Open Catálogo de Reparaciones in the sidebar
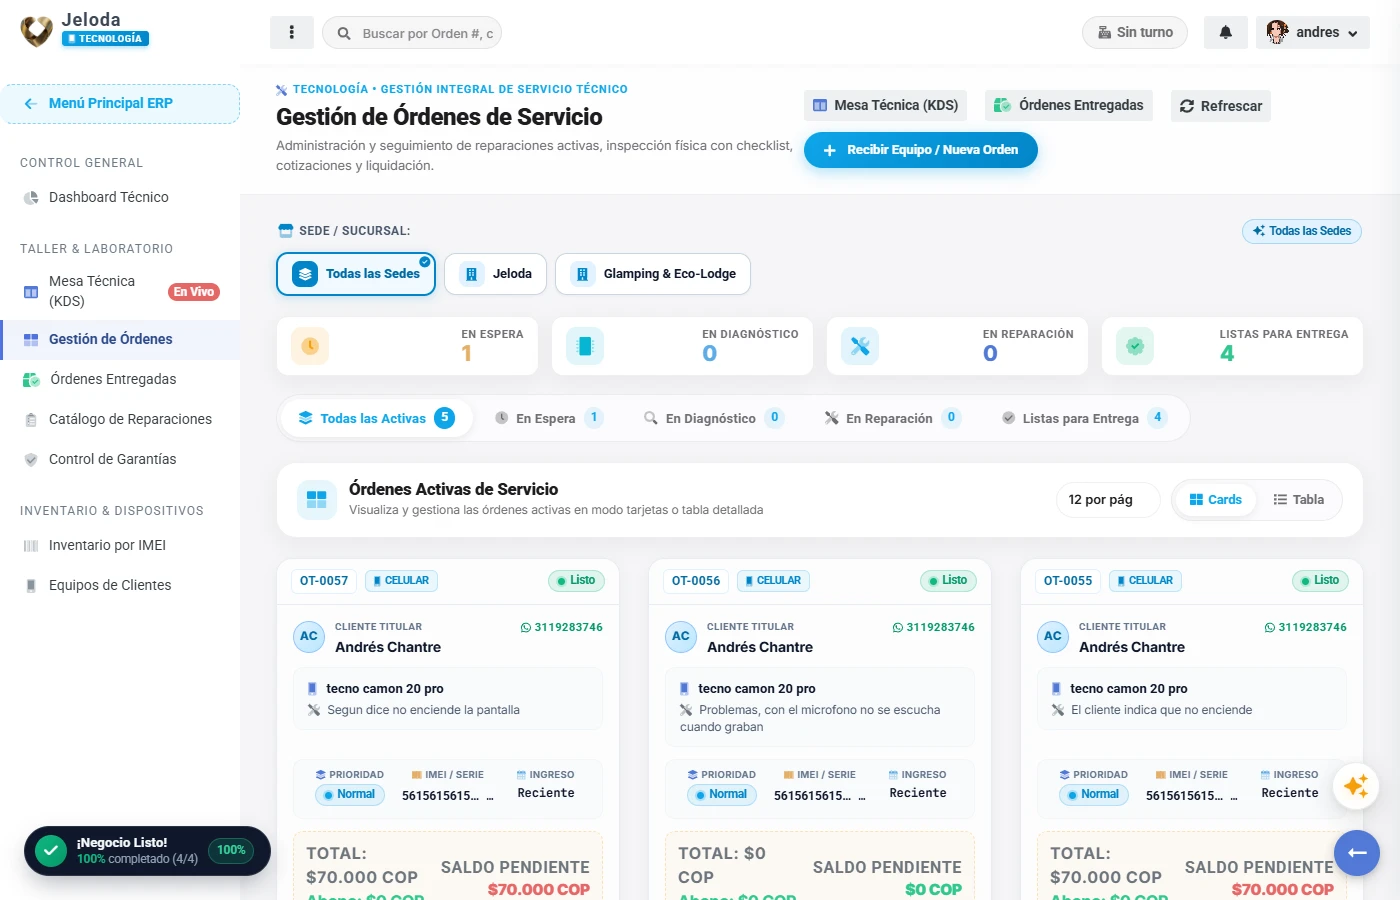Viewport: 1400px width, 900px height. pos(120,420)
